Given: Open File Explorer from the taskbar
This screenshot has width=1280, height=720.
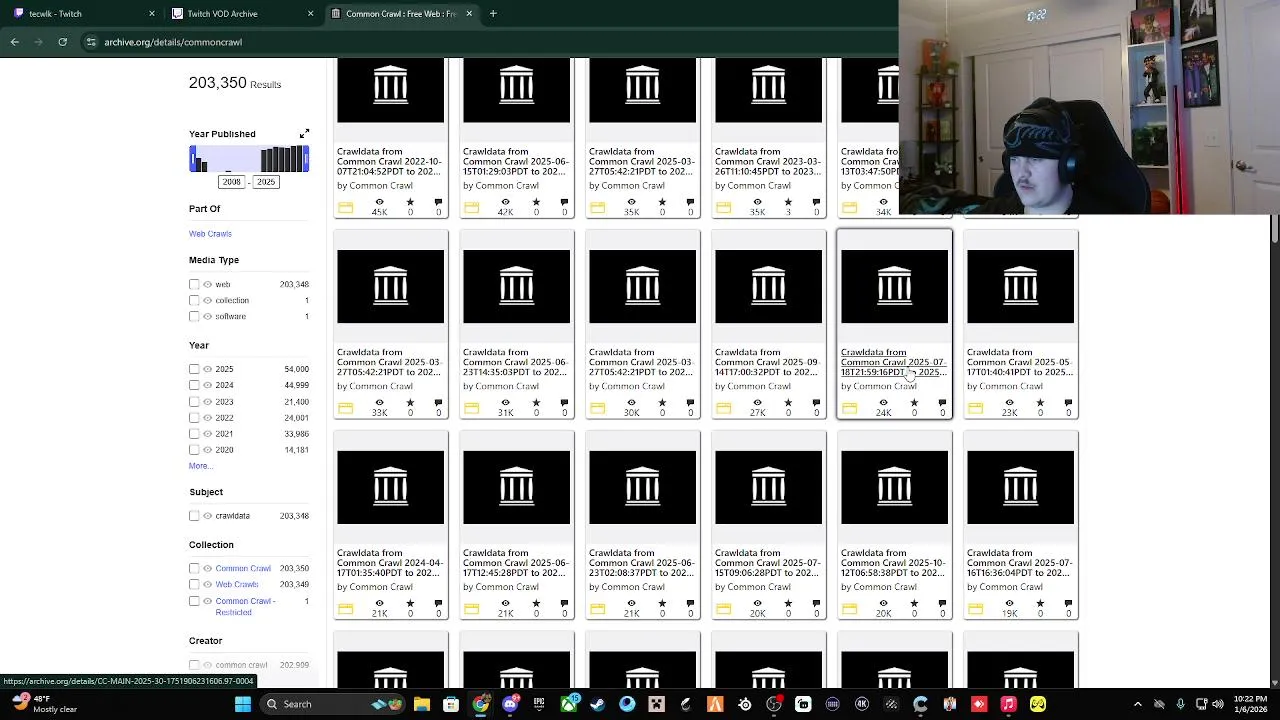Looking at the screenshot, I should click(x=422, y=704).
